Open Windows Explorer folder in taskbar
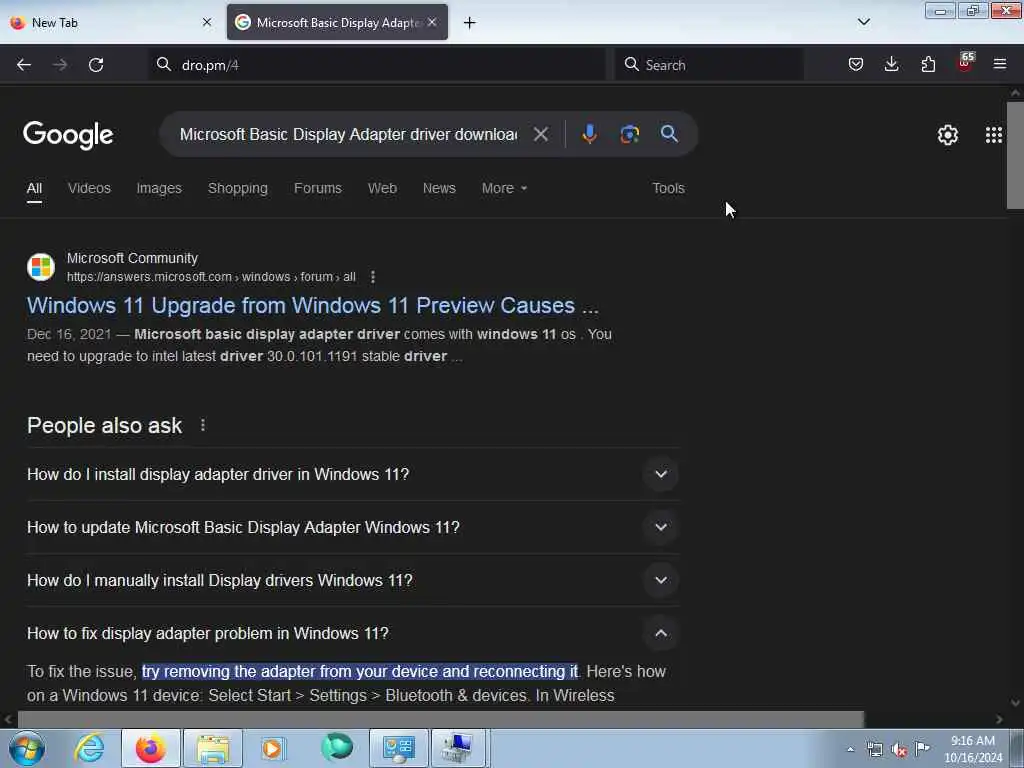1024x768 pixels. tap(213, 748)
